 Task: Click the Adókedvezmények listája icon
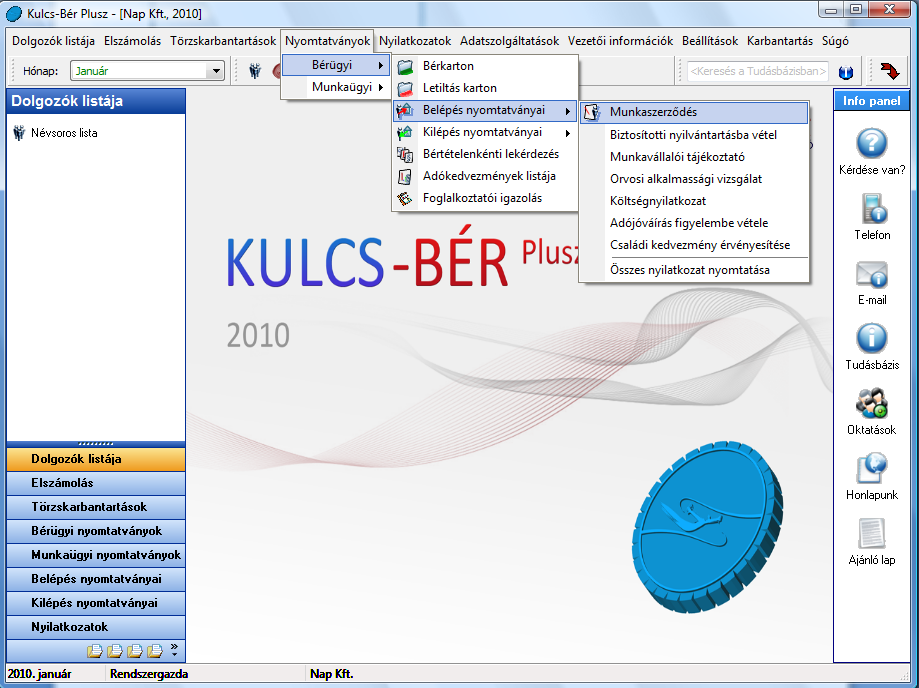click(405, 176)
